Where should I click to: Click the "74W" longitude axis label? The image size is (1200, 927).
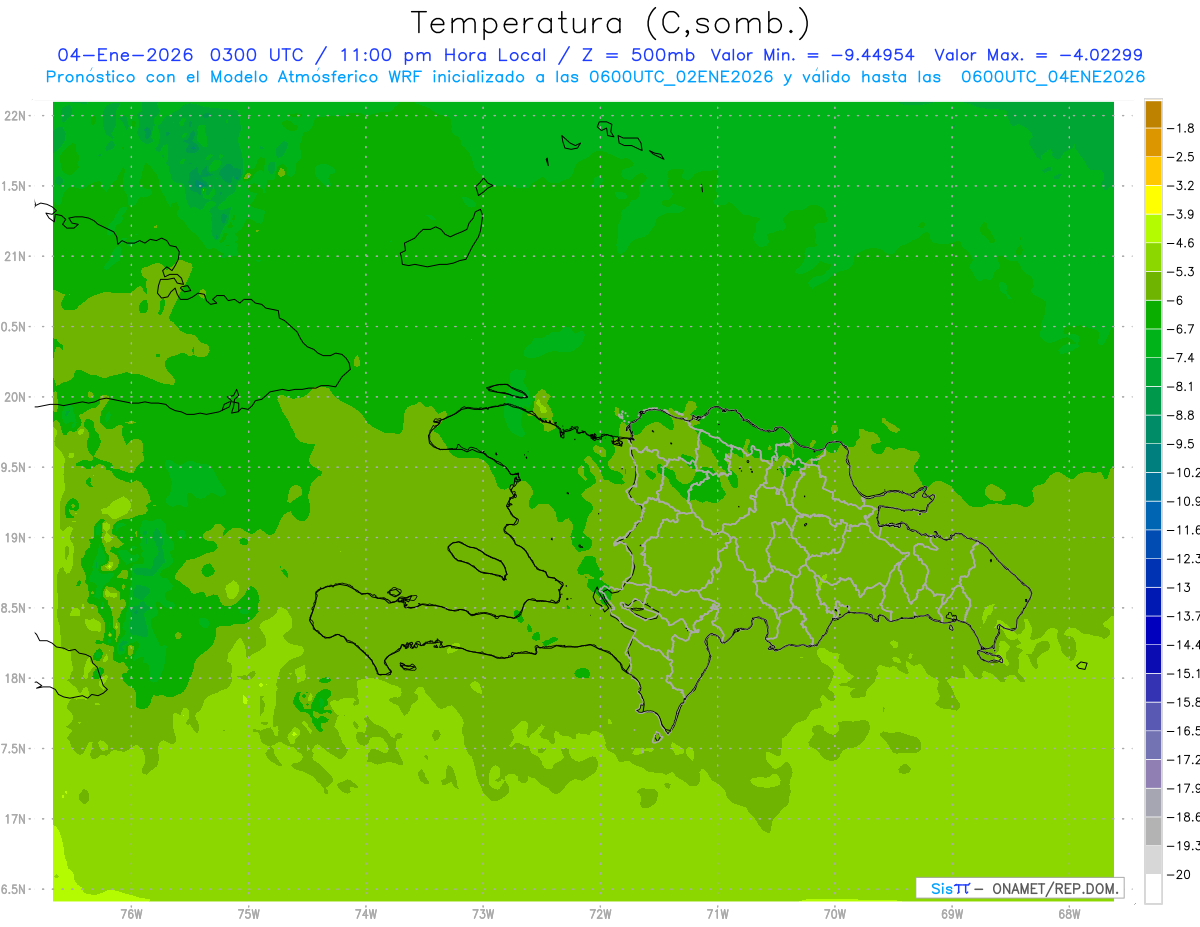(366, 914)
